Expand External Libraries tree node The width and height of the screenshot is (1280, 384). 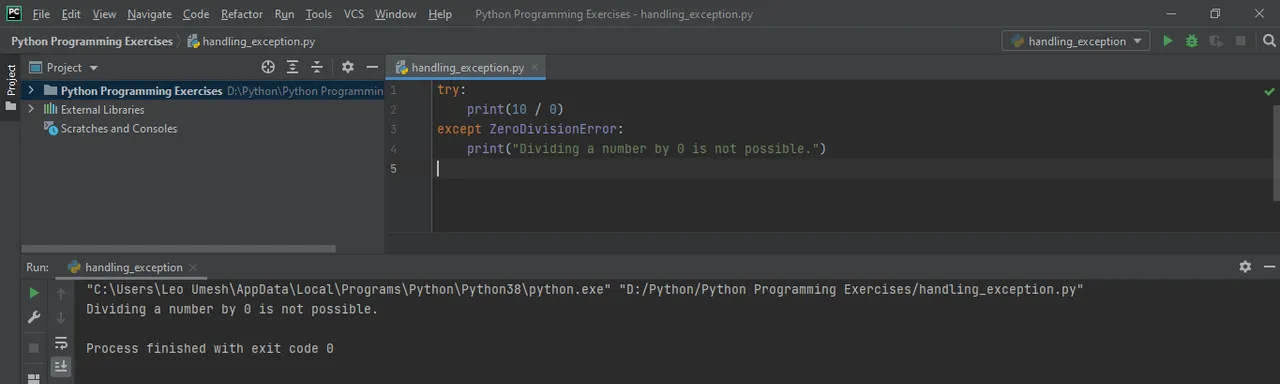[31, 110]
